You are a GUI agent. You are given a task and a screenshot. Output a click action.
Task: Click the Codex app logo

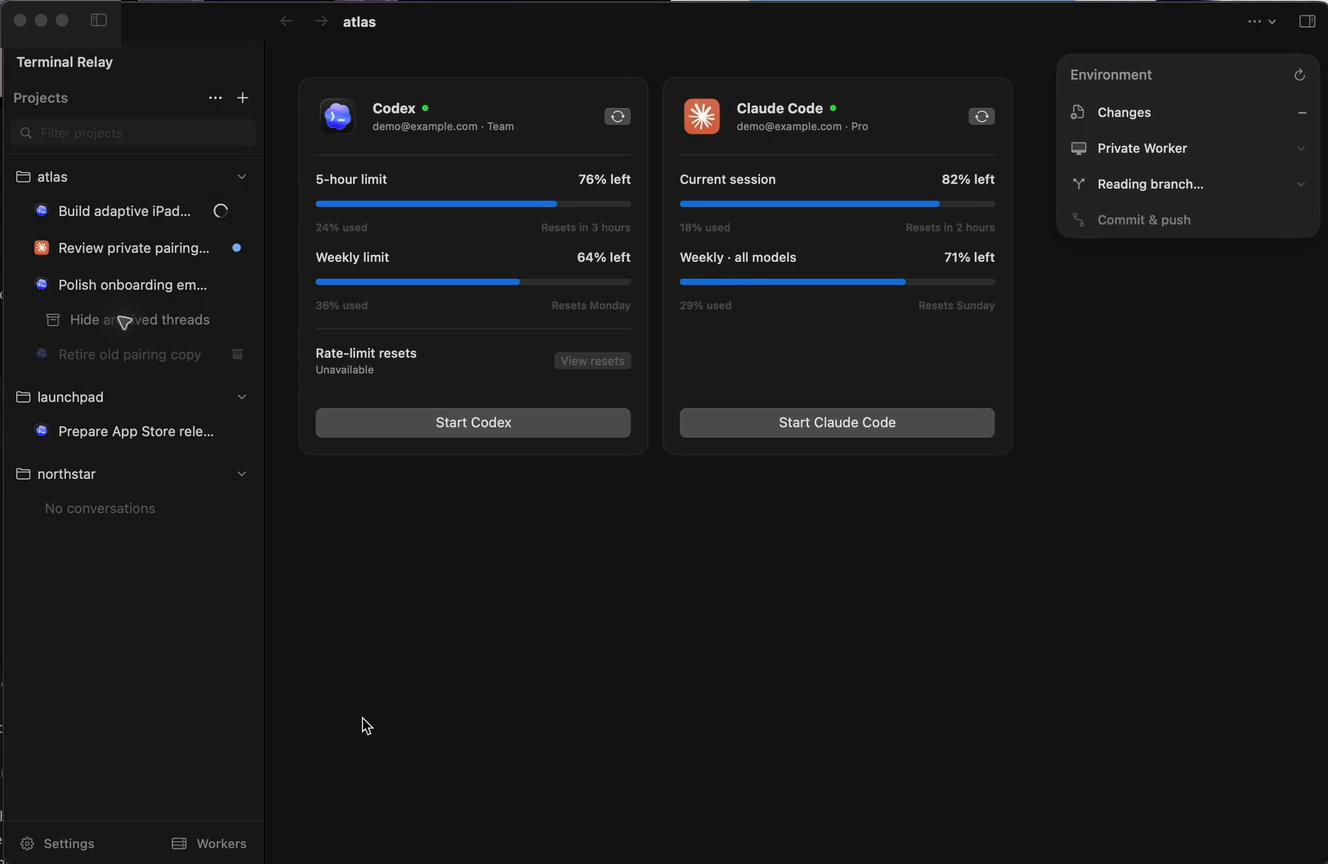tap(337, 116)
